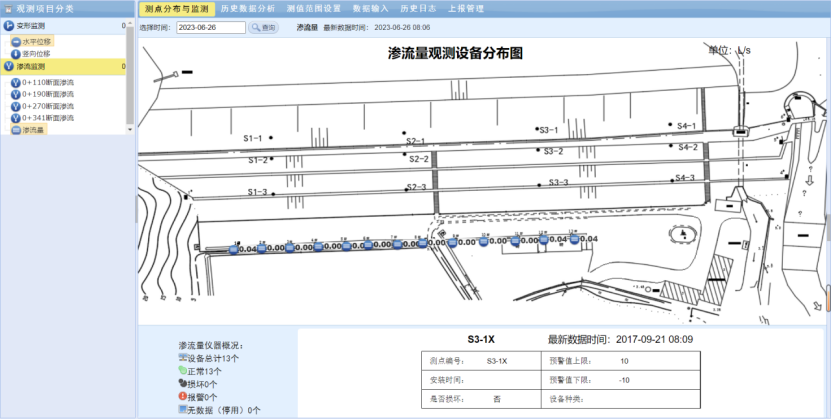Click the 水平位移 icon in the tree
831x419 pixels.
click(15, 42)
